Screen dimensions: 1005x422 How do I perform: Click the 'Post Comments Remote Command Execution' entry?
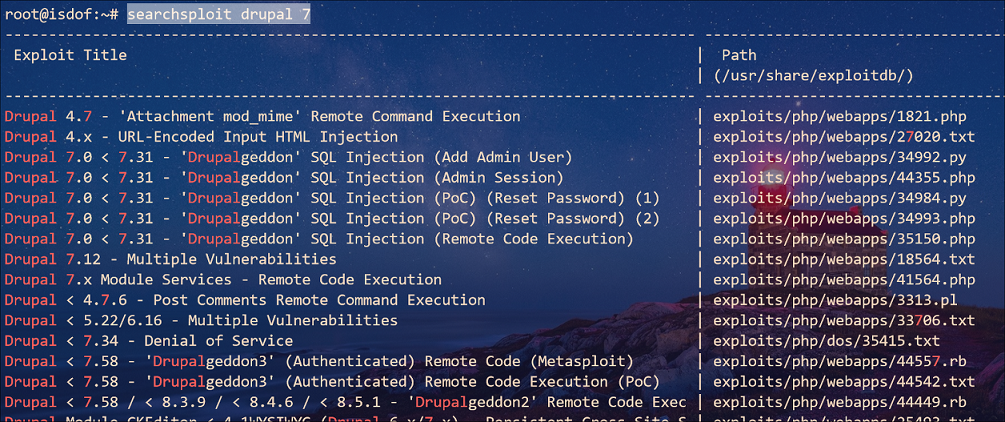click(244, 300)
